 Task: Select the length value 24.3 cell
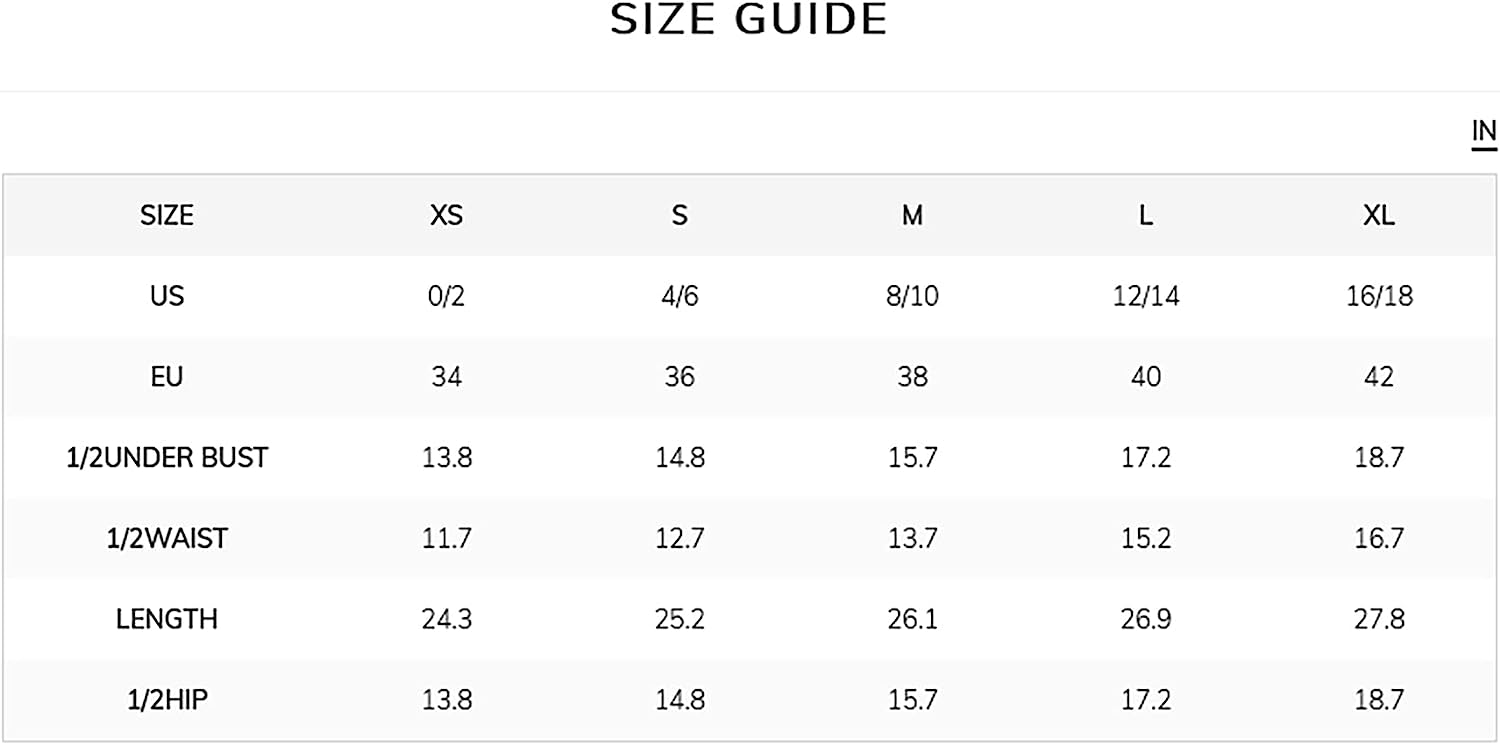[x=446, y=619]
